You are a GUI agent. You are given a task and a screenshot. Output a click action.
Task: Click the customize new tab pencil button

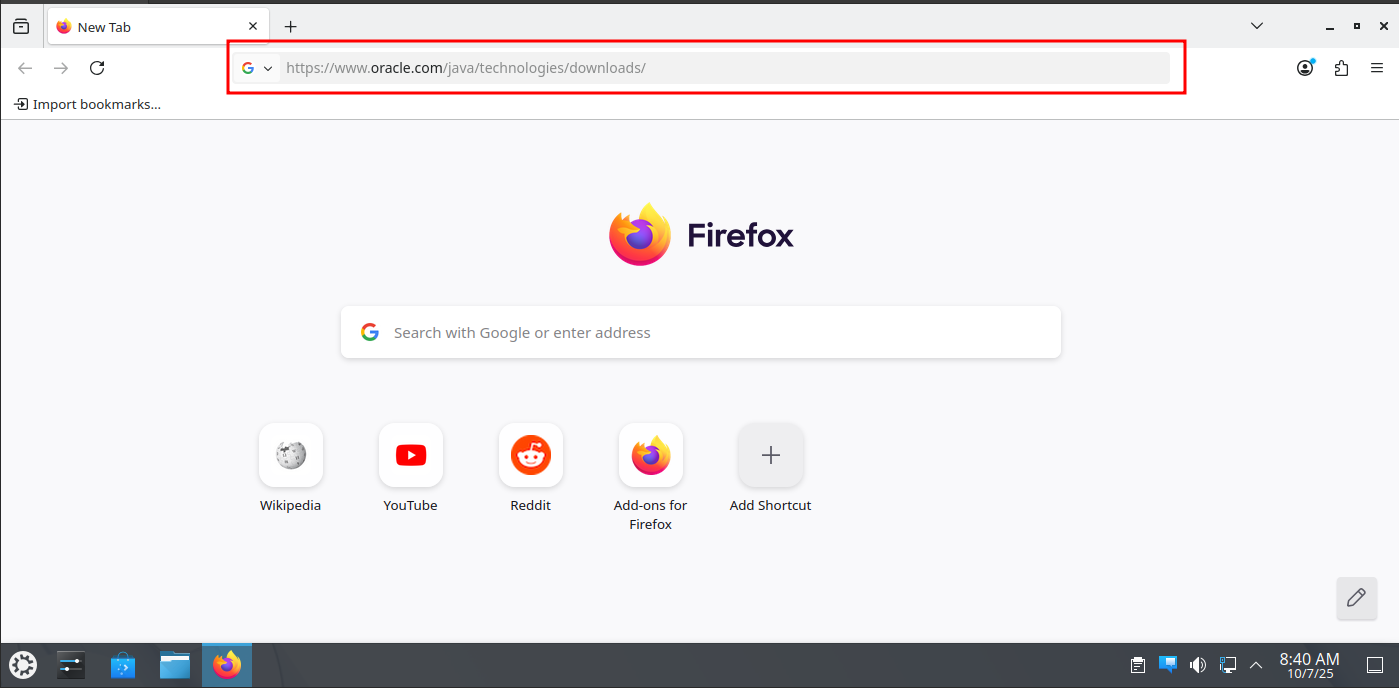tap(1356, 598)
